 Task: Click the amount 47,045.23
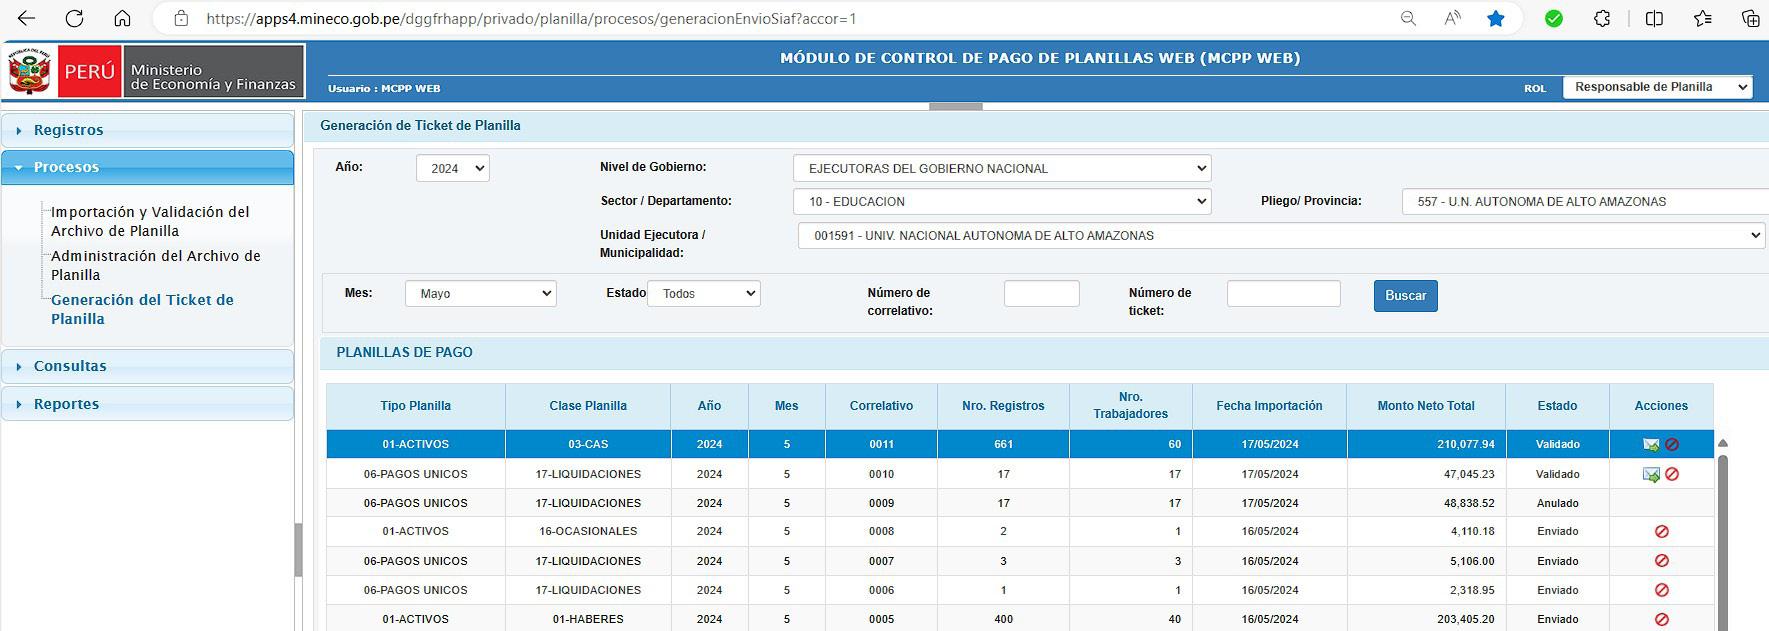(1468, 474)
